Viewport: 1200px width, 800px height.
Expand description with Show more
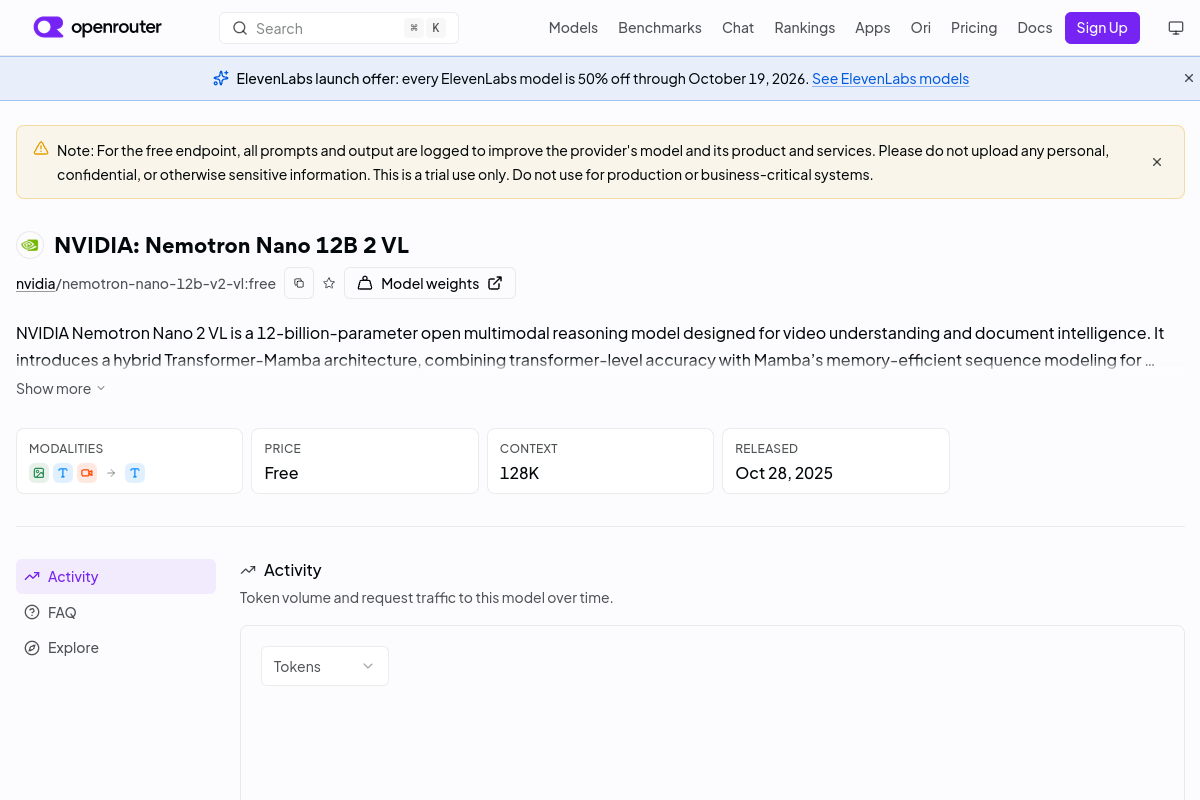(61, 388)
